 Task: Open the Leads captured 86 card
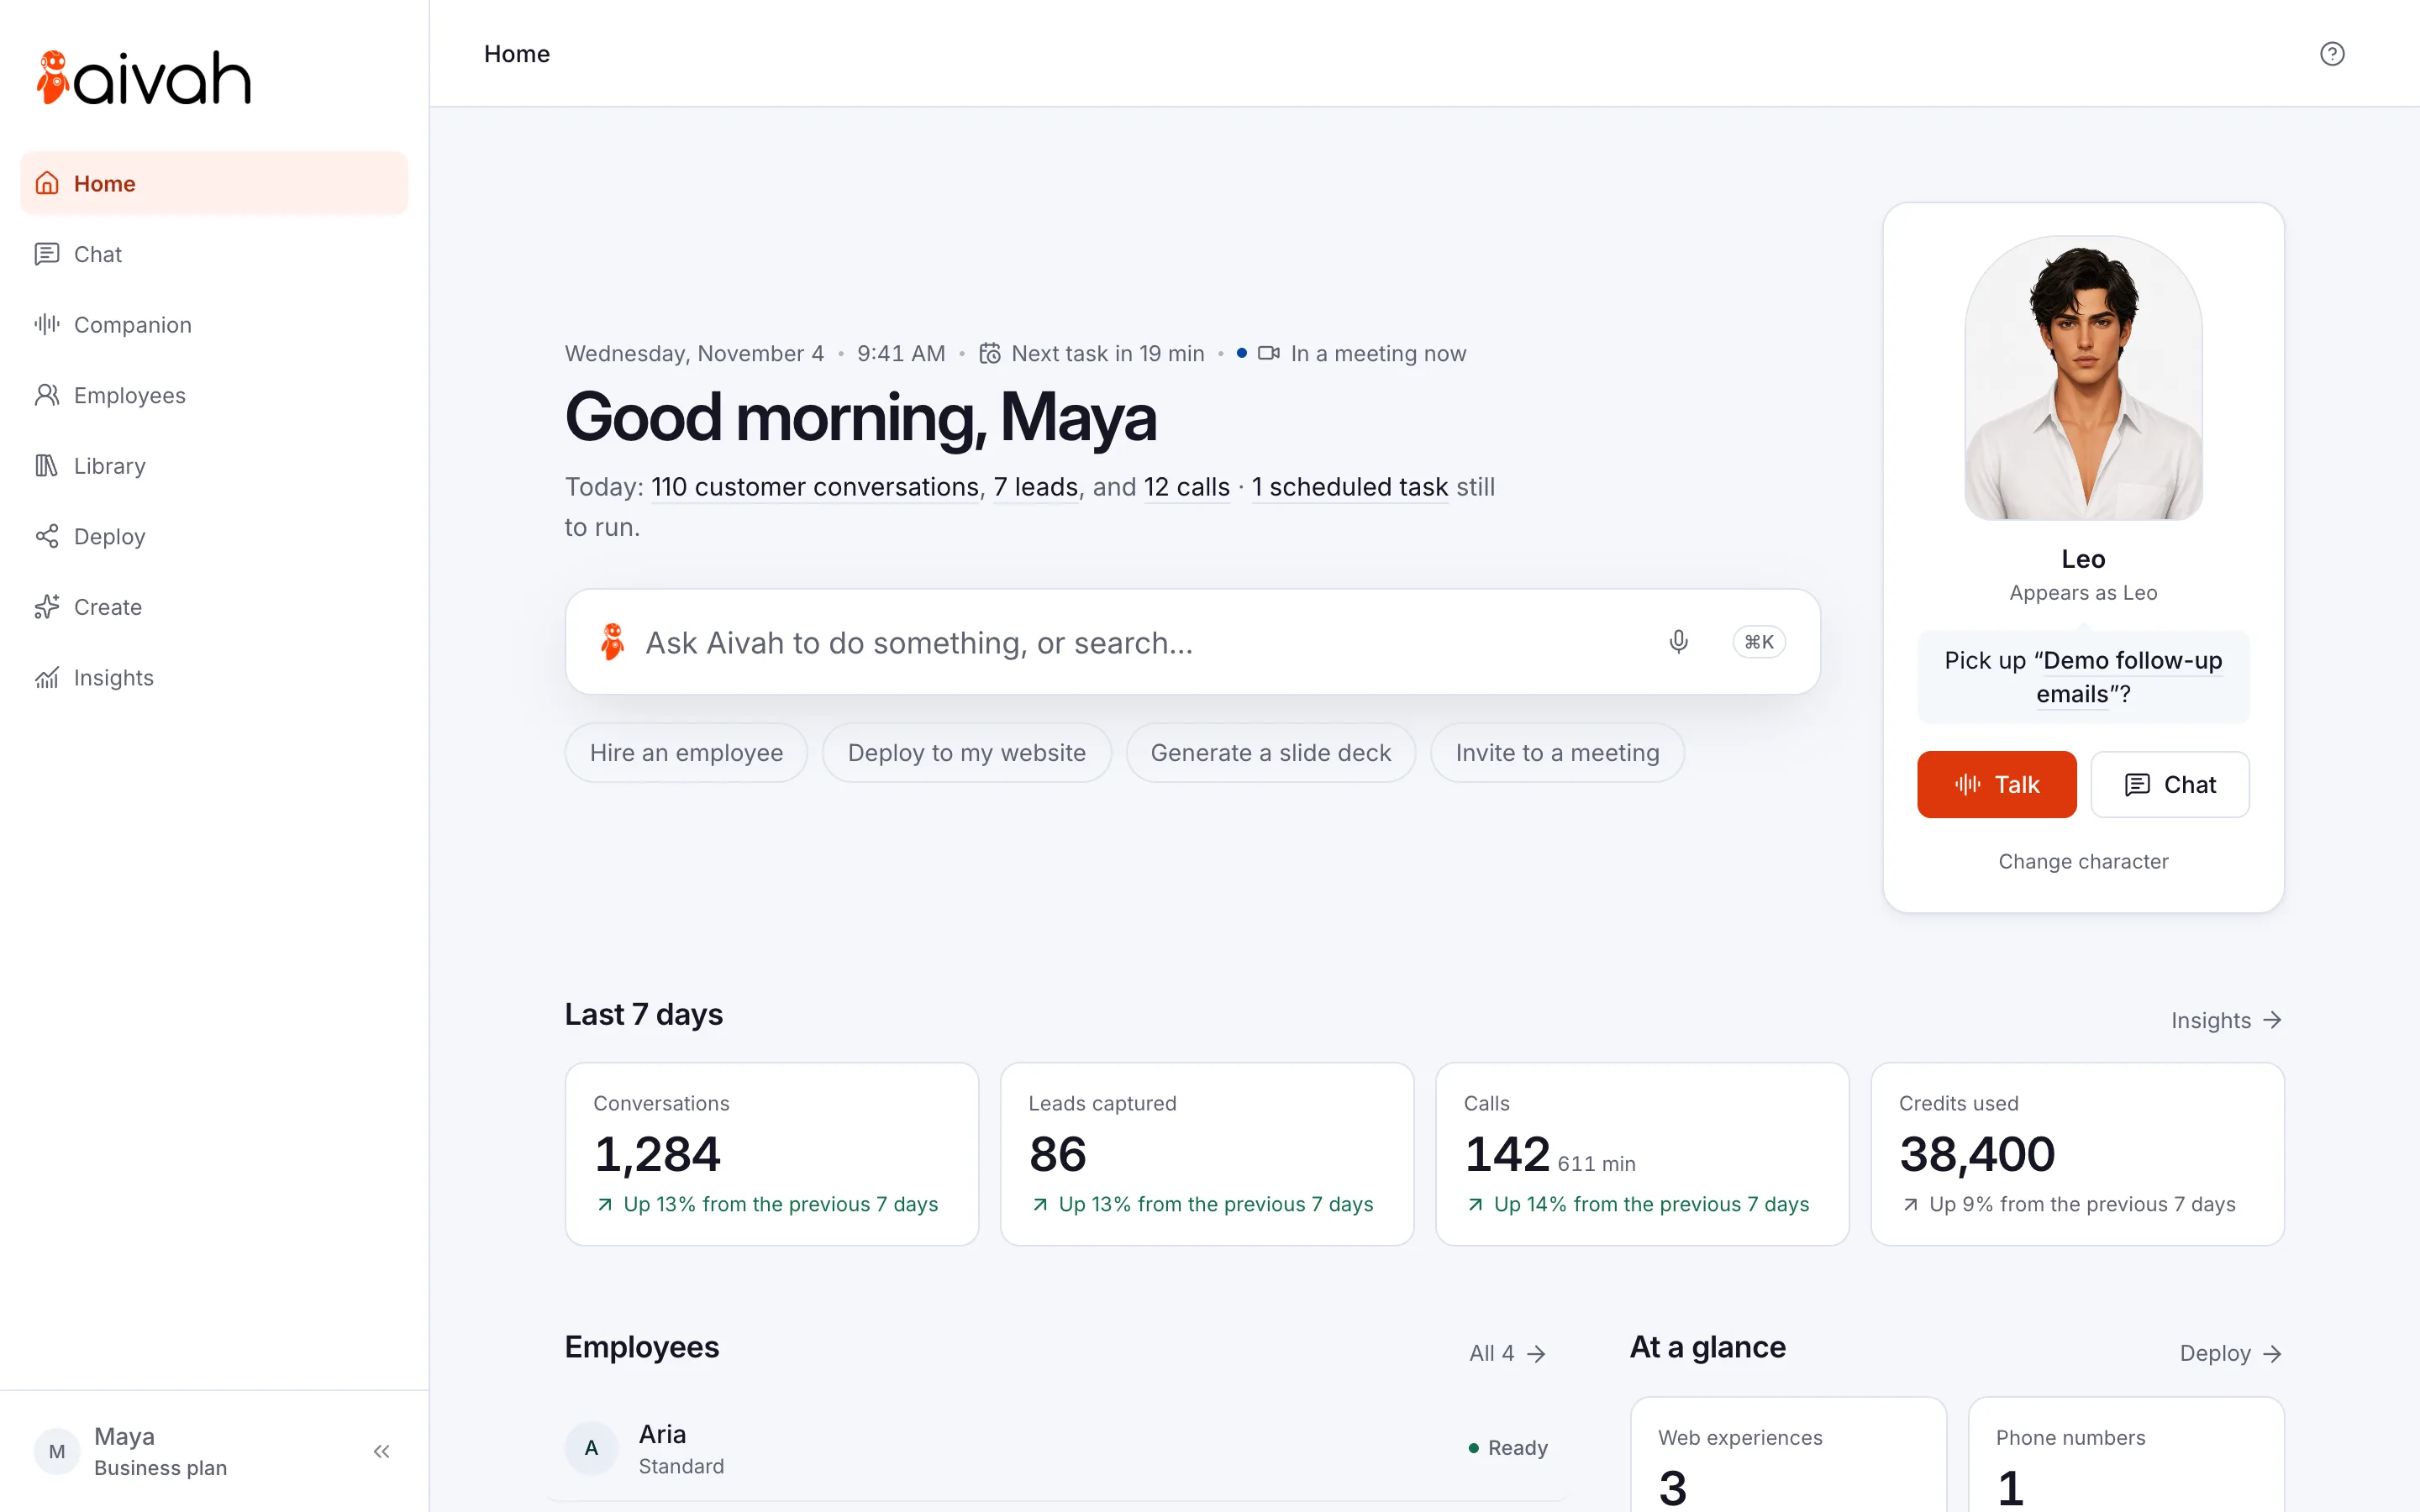[x=1207, y=1154]
